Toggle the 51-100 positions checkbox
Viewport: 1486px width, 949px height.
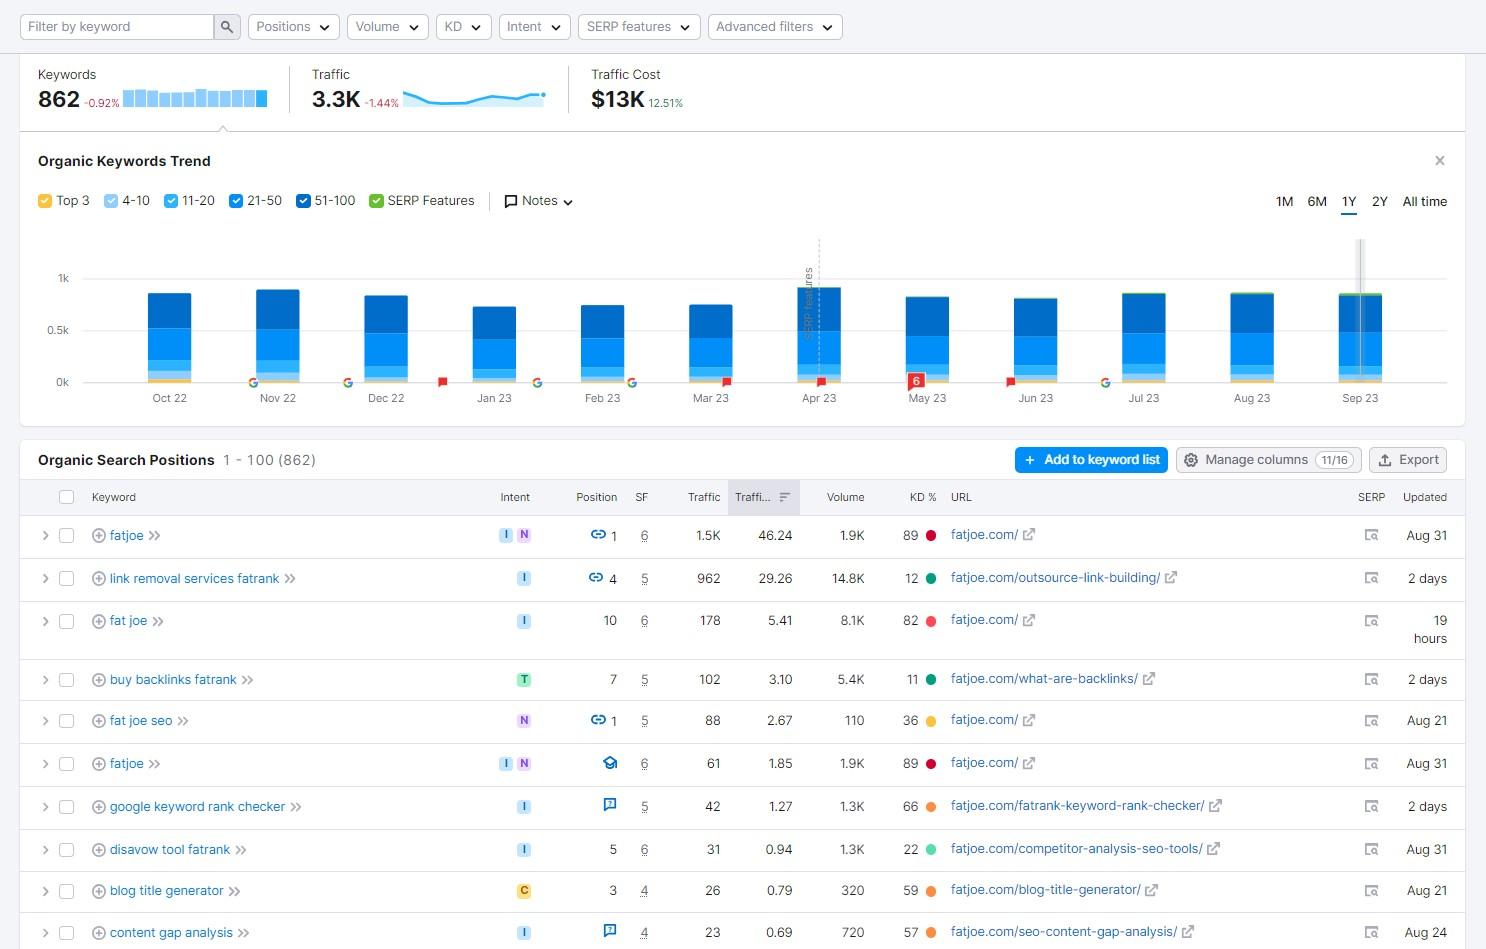(x=303, y=201)
